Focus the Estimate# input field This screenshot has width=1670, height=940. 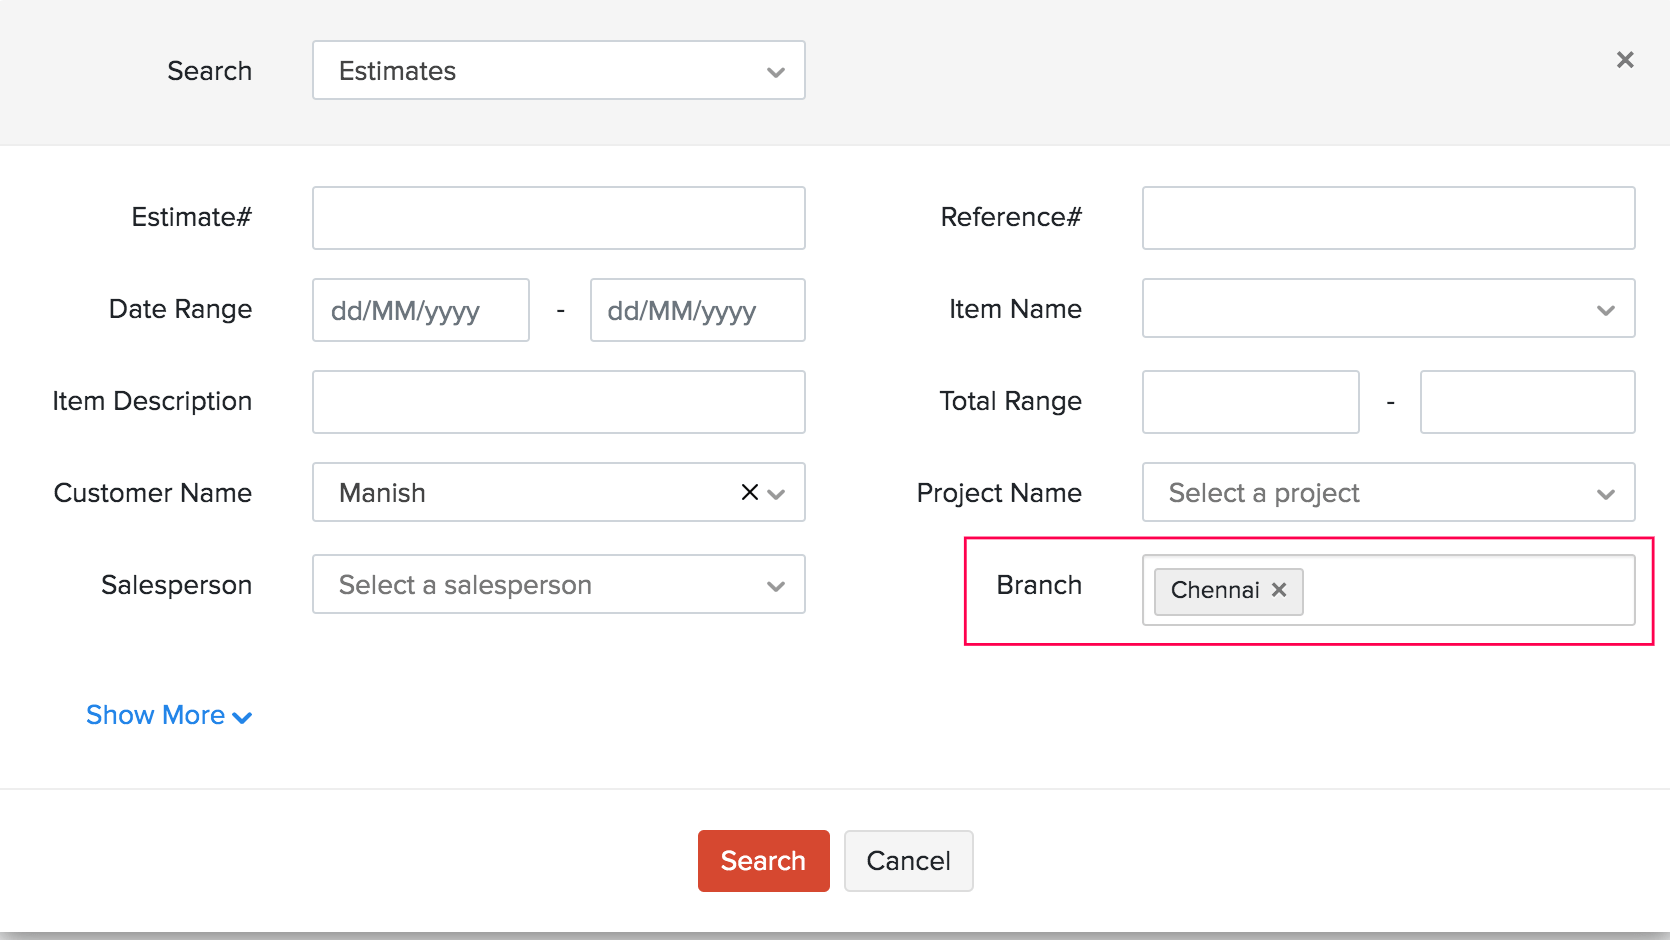tap(558, 218)
